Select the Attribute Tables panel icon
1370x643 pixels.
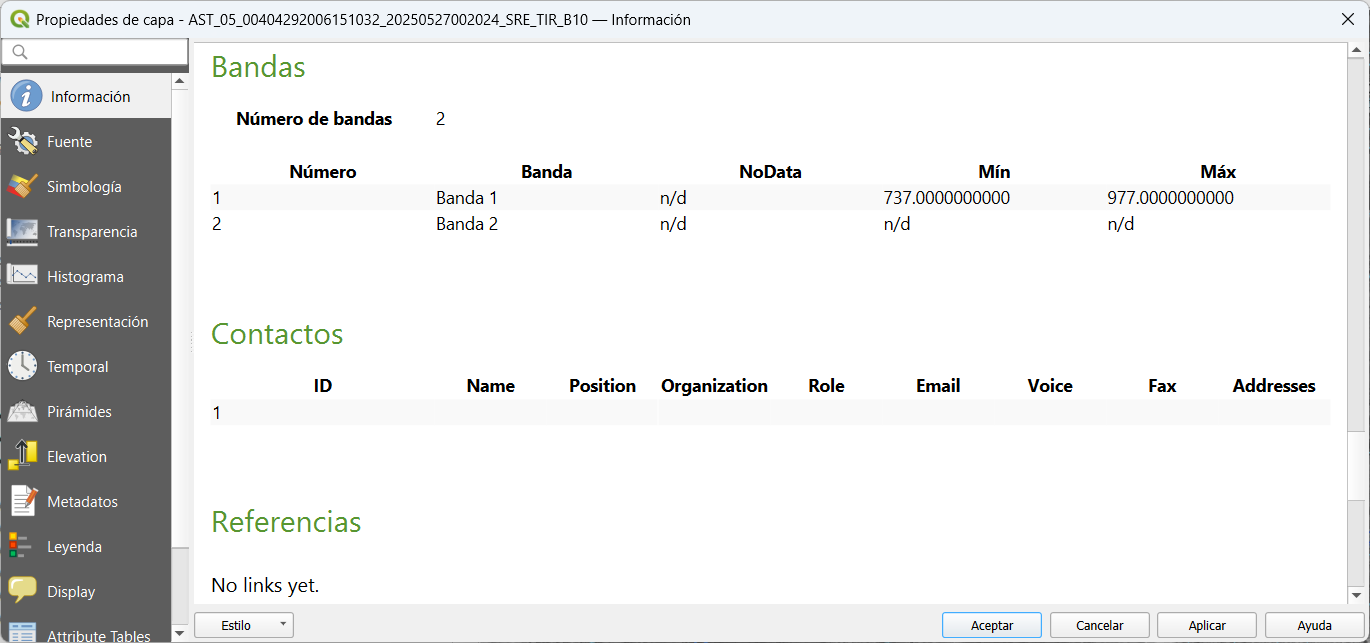click(x=22, y=632)
